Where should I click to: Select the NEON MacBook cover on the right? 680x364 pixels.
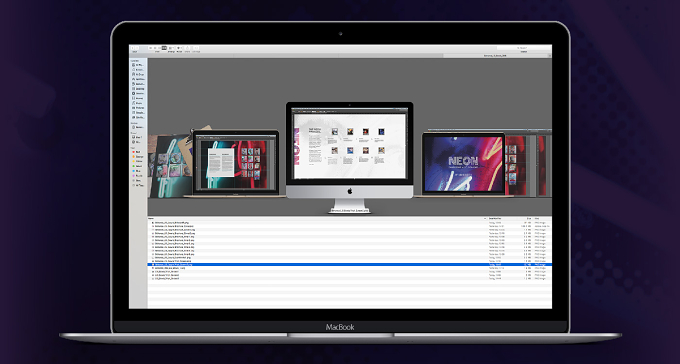pyautogui.click(x=464, y=164)
